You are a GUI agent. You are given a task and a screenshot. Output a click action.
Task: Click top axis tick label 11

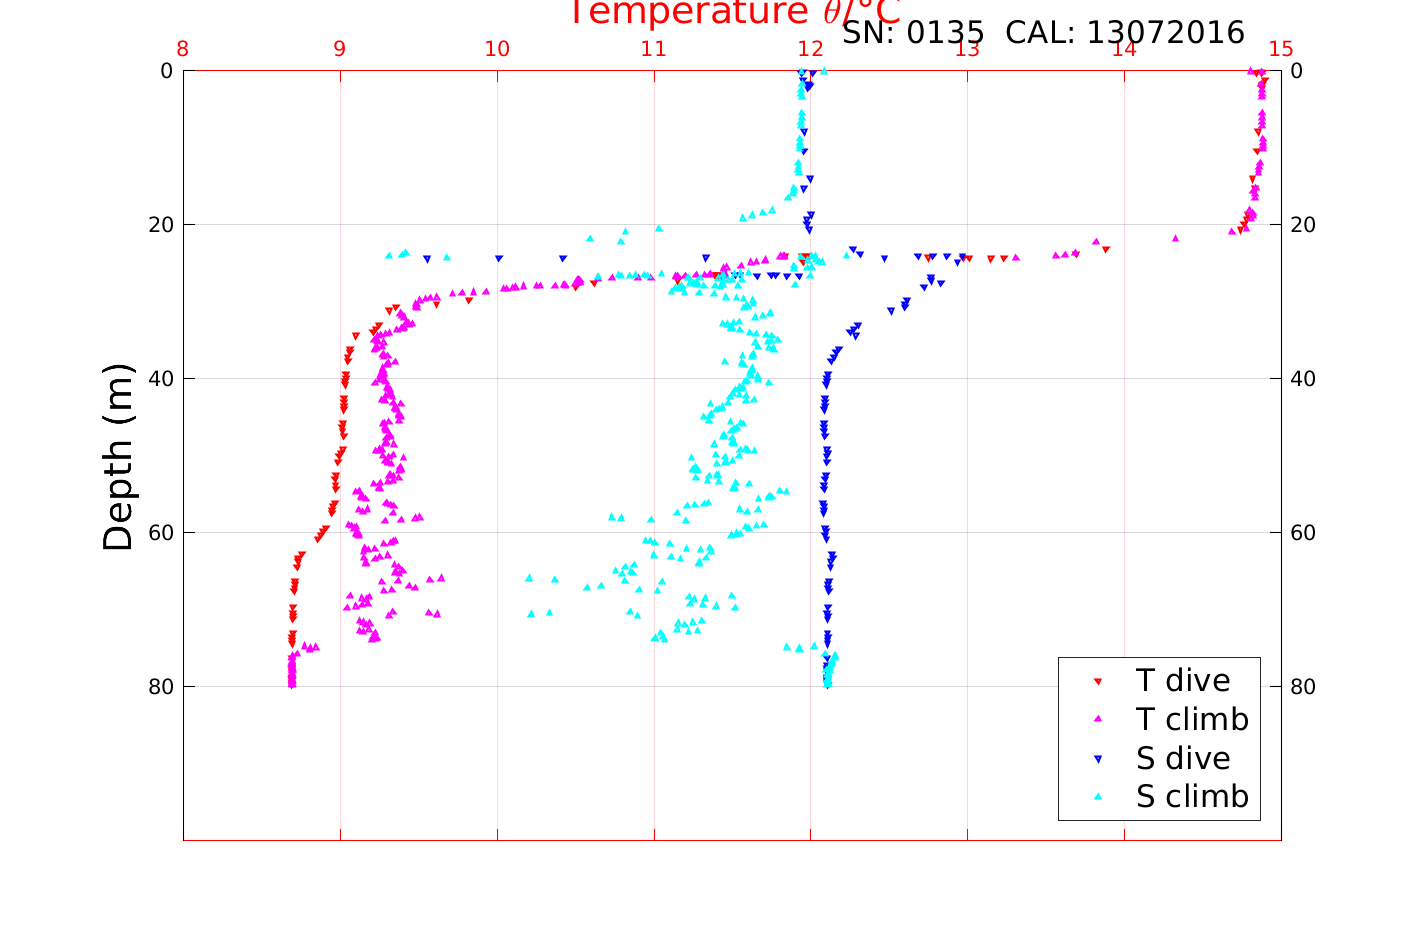(x=654, y=49)
